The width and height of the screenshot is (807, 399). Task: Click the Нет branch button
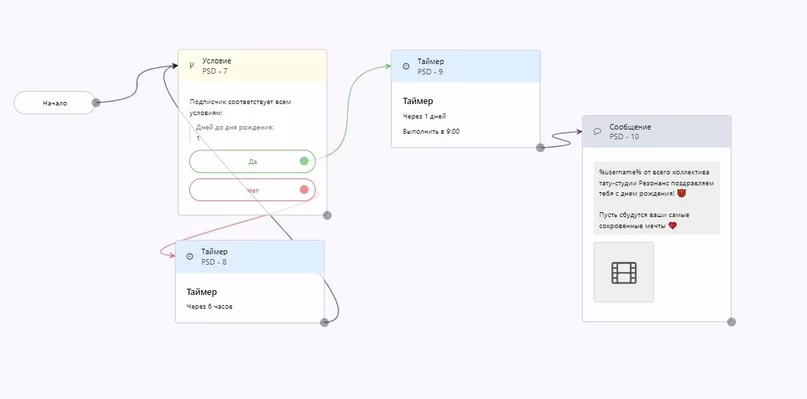point(252,190)
